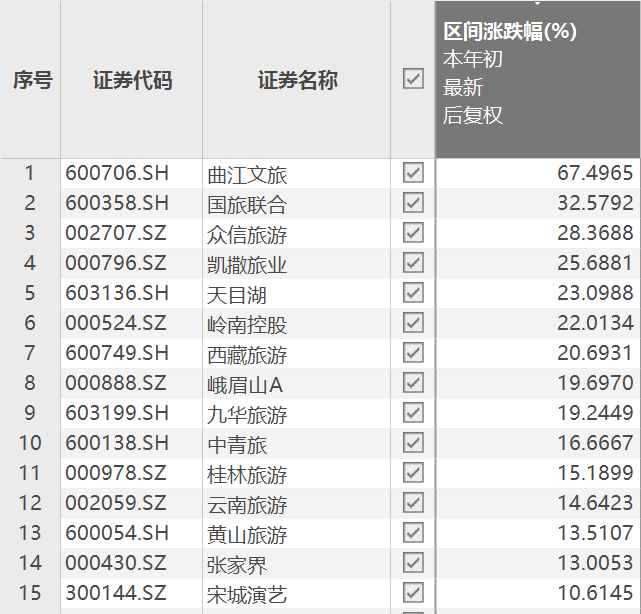The height and width of the screenshot is (614, 641).
Task: Toggle the checkbox in 峨眉山A row
Action: tap(413, 383)
